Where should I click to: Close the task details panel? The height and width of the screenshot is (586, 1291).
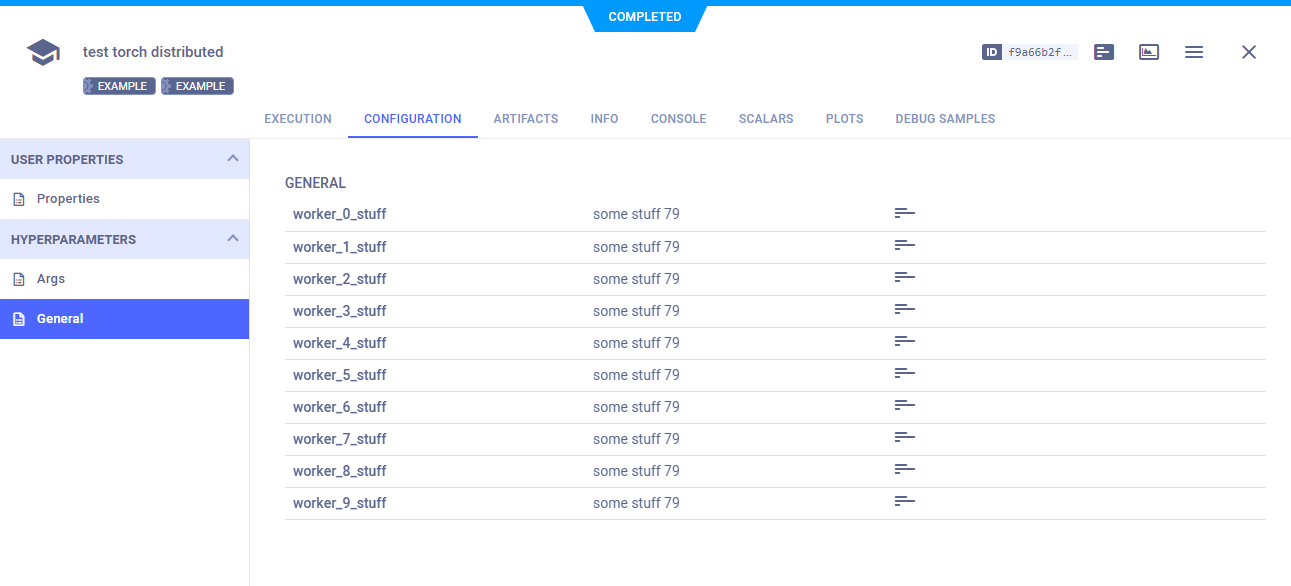[1248, 52]
